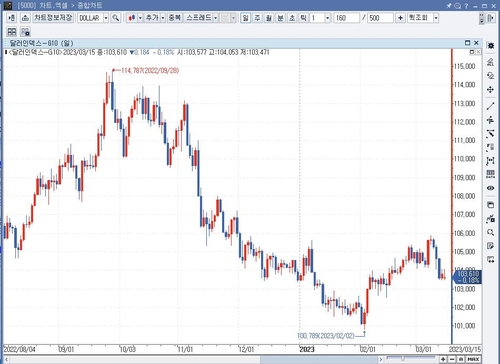Expand the chart type dropdown arrow

[140, 18]
